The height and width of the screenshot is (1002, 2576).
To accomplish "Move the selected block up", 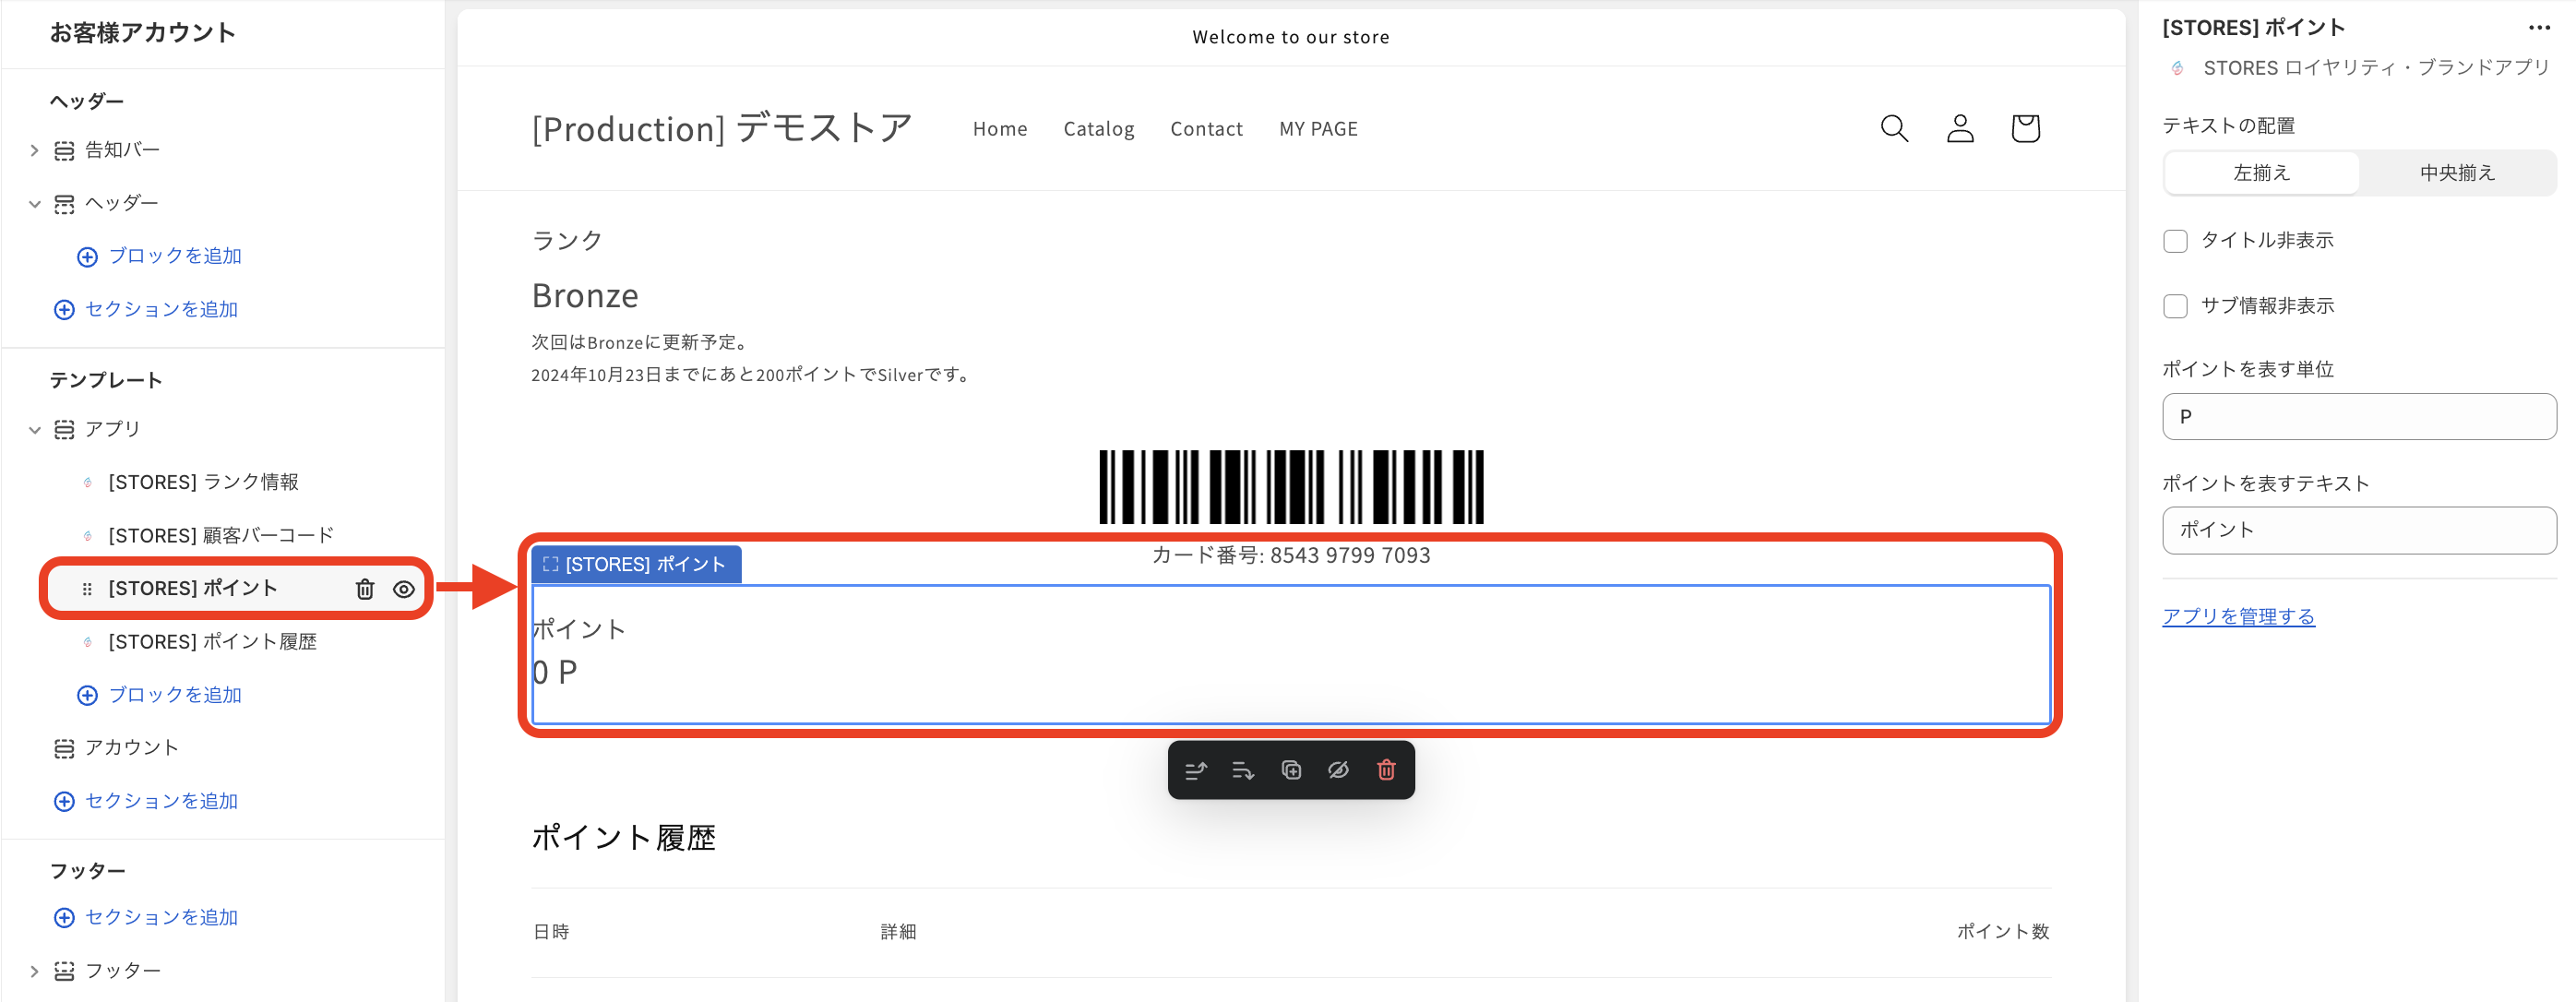I will [1195, 770].
